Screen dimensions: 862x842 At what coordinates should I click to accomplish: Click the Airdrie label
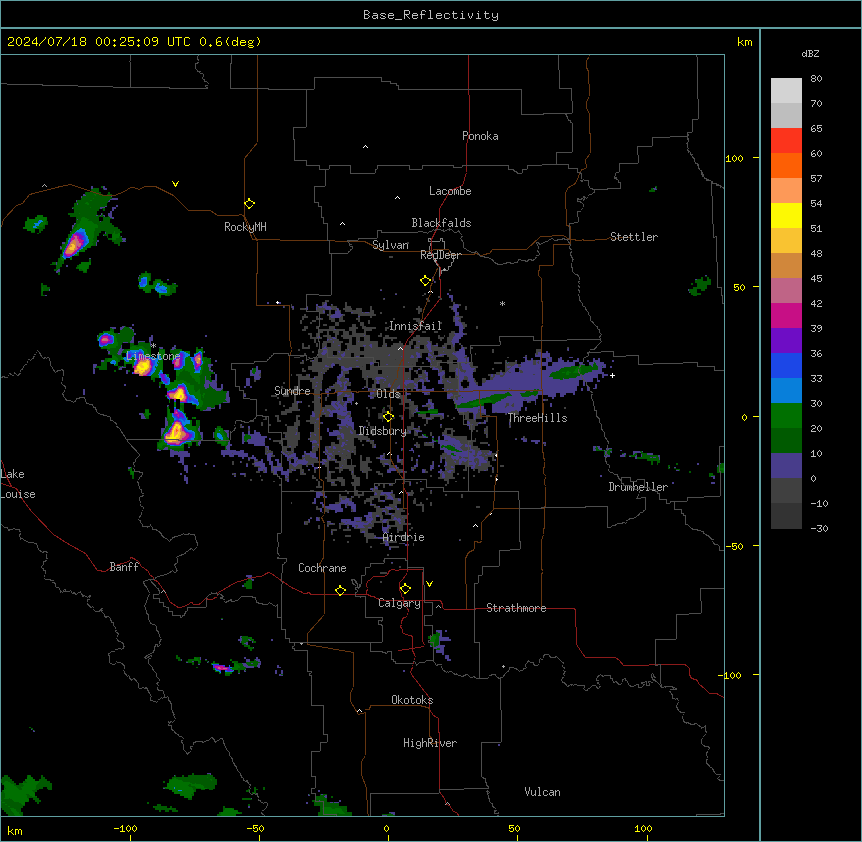pos(403,537)
